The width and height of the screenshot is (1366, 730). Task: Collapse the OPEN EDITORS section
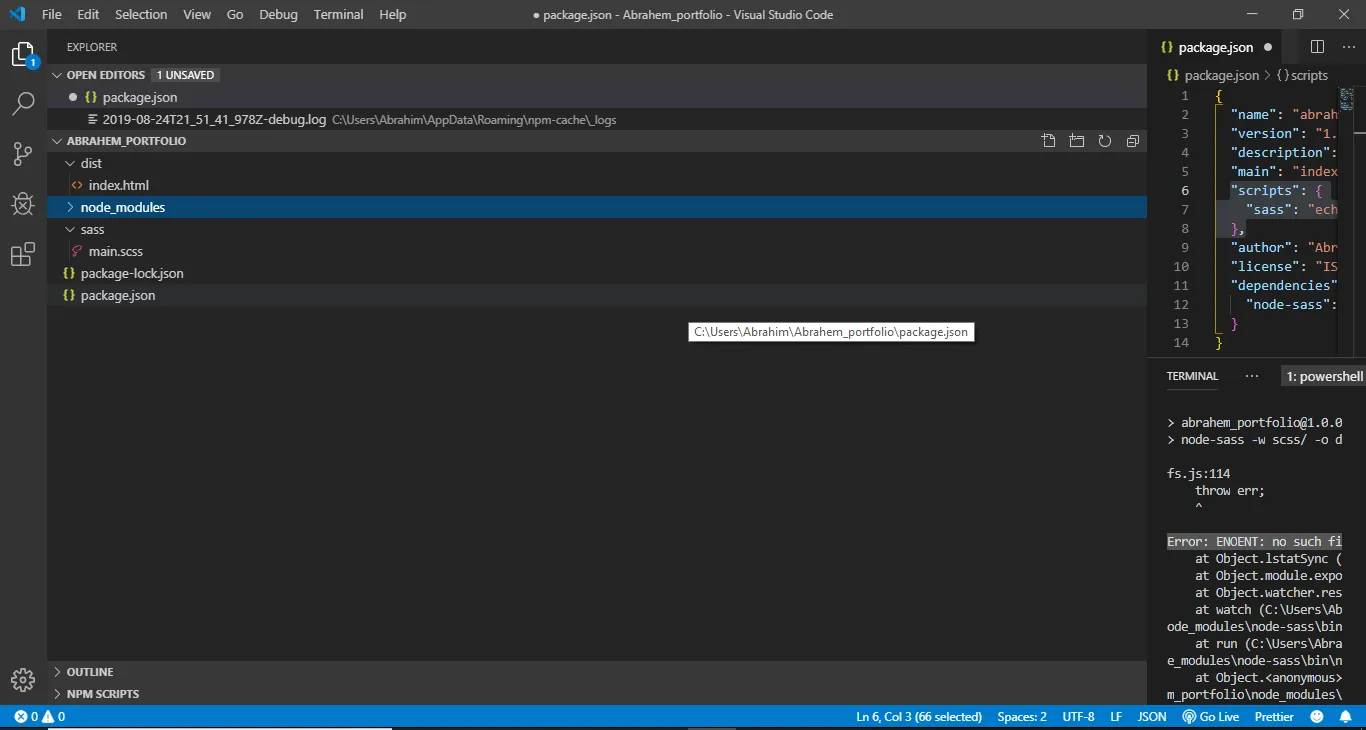(57, 75)
